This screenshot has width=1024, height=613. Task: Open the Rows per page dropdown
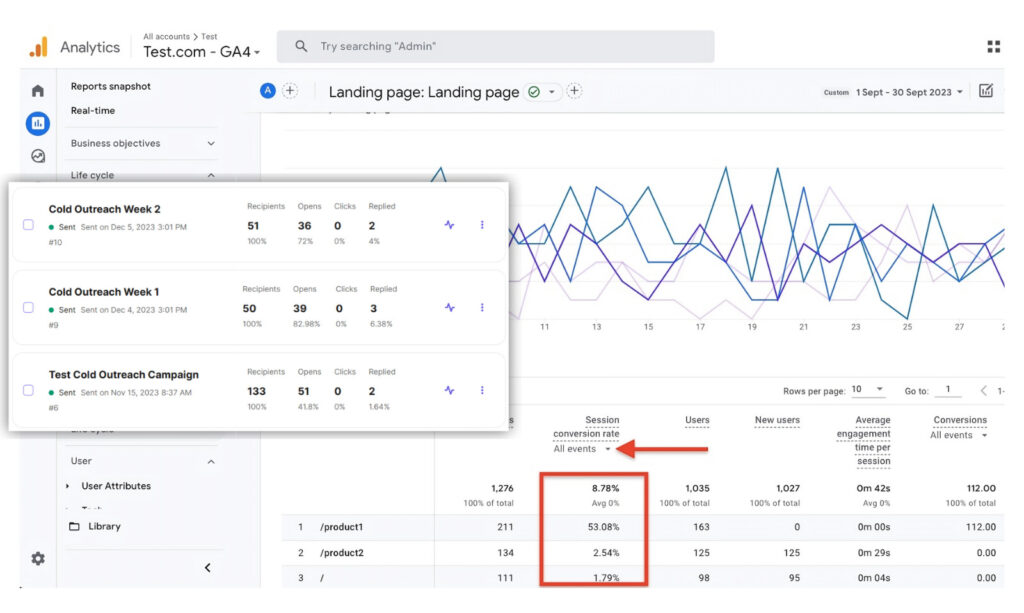(867, 390)
